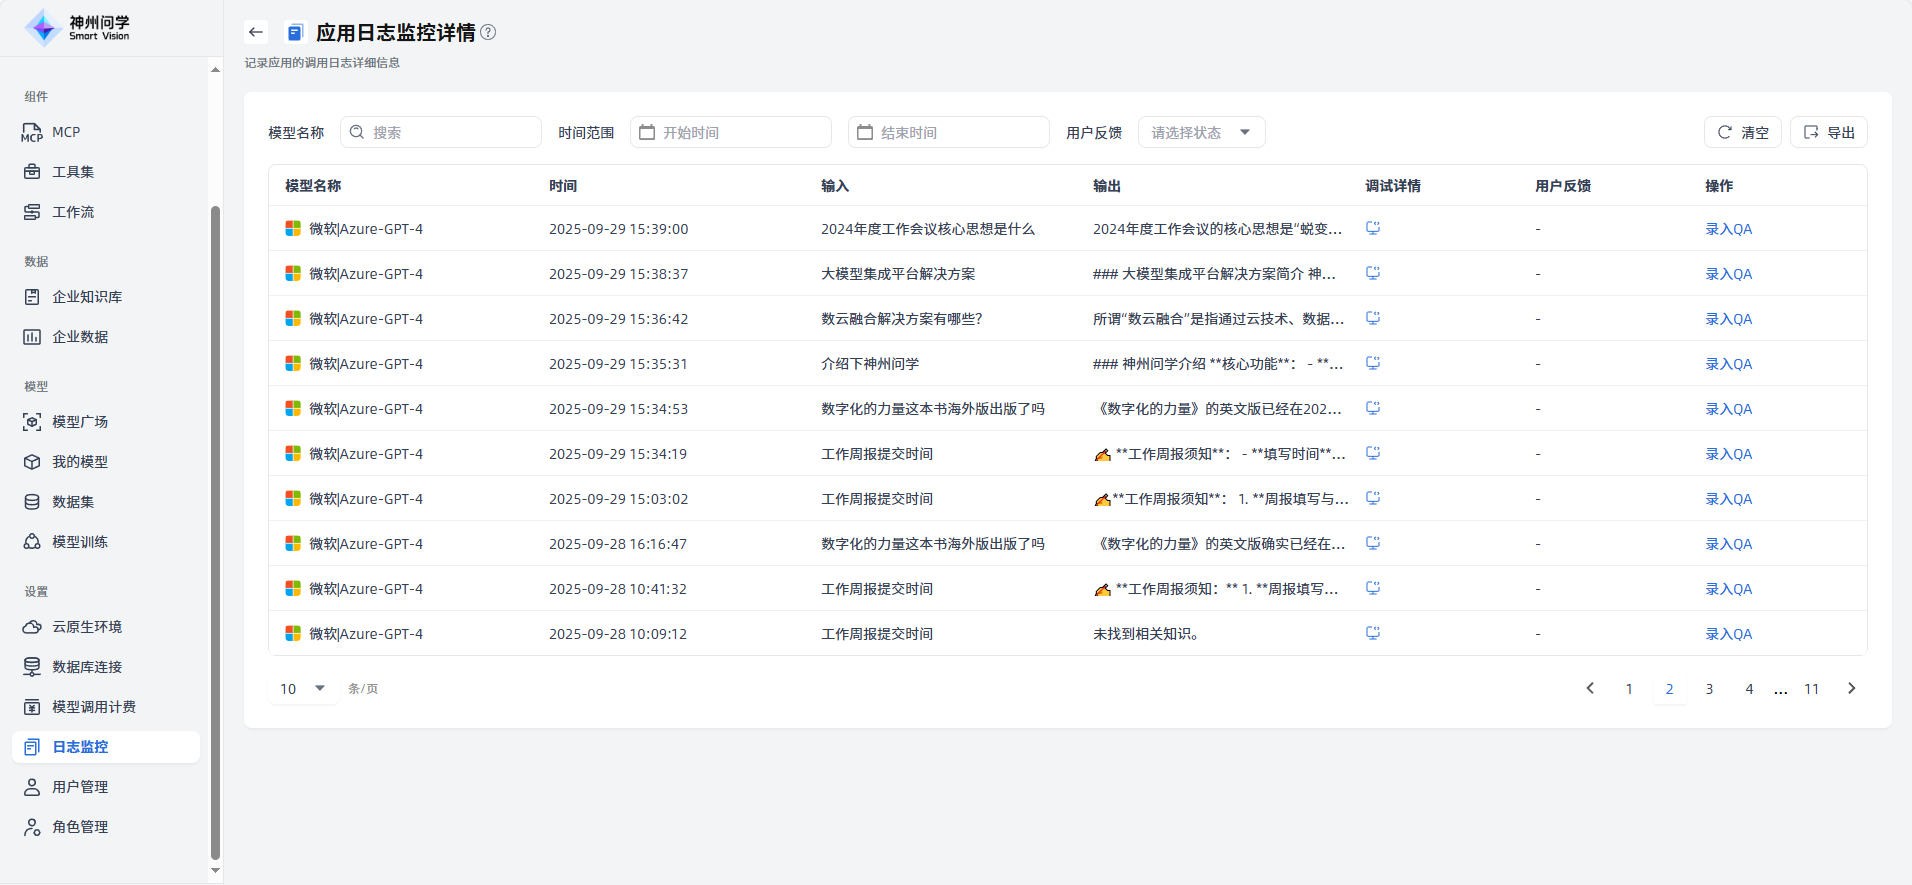Screen dimensions: 1912x885
Task: Open debug details icon for 15:35:31 log
Action: 1373,363
